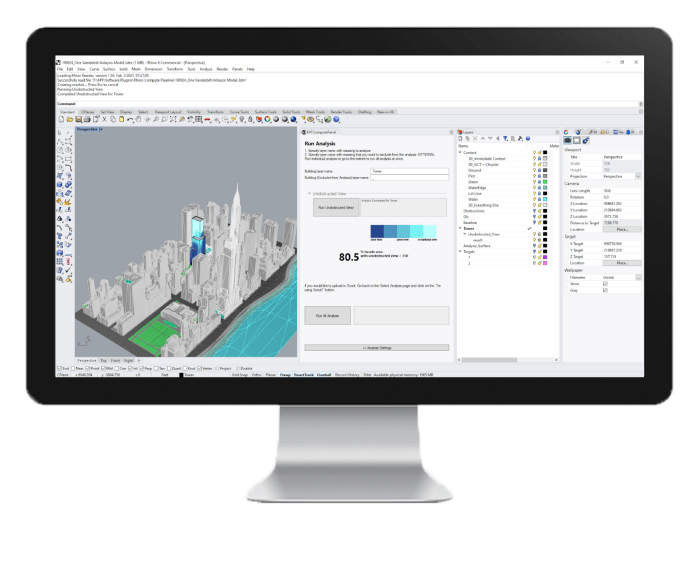Collapse the Context layer group
The height and width of the screenshot is (561, 700).
point(460,153)
